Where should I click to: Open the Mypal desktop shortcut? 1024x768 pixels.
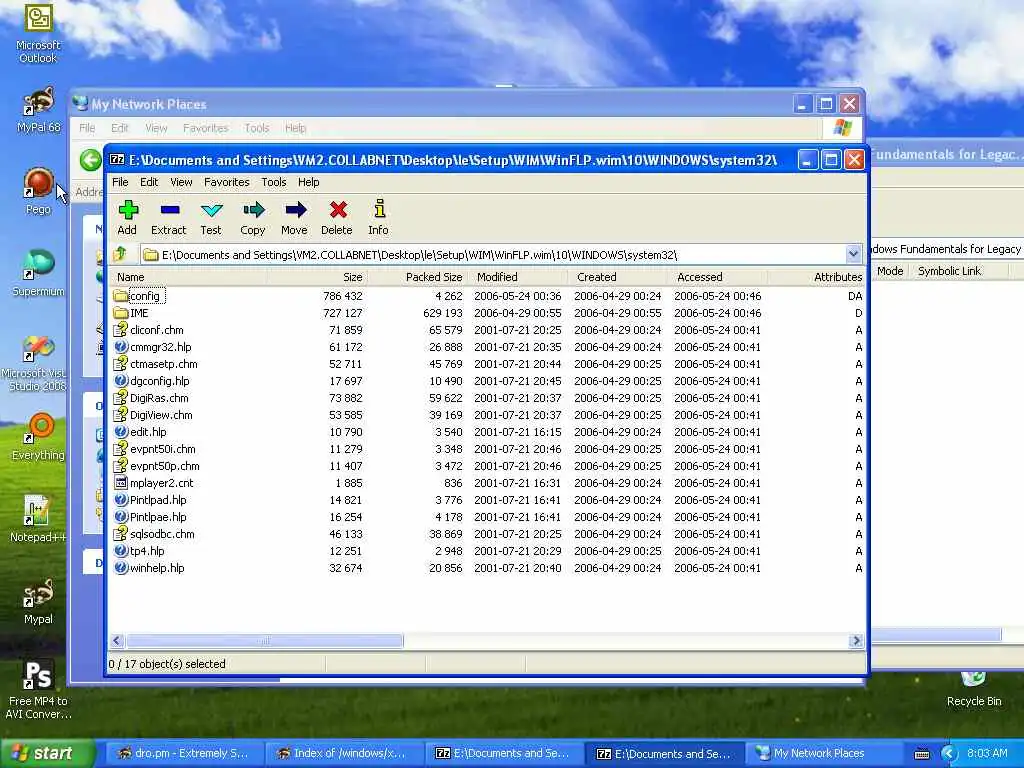tap(38, 601)
